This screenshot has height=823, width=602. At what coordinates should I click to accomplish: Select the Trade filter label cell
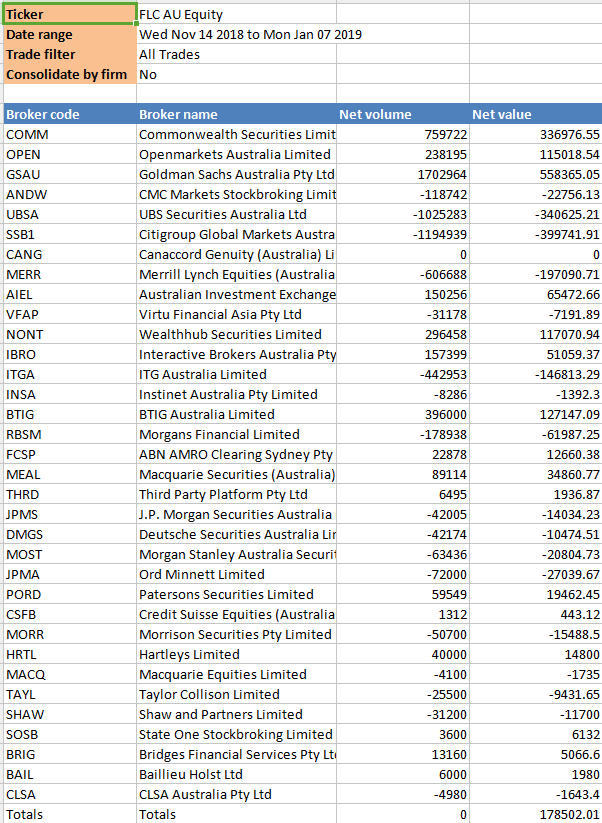(69, 54)
